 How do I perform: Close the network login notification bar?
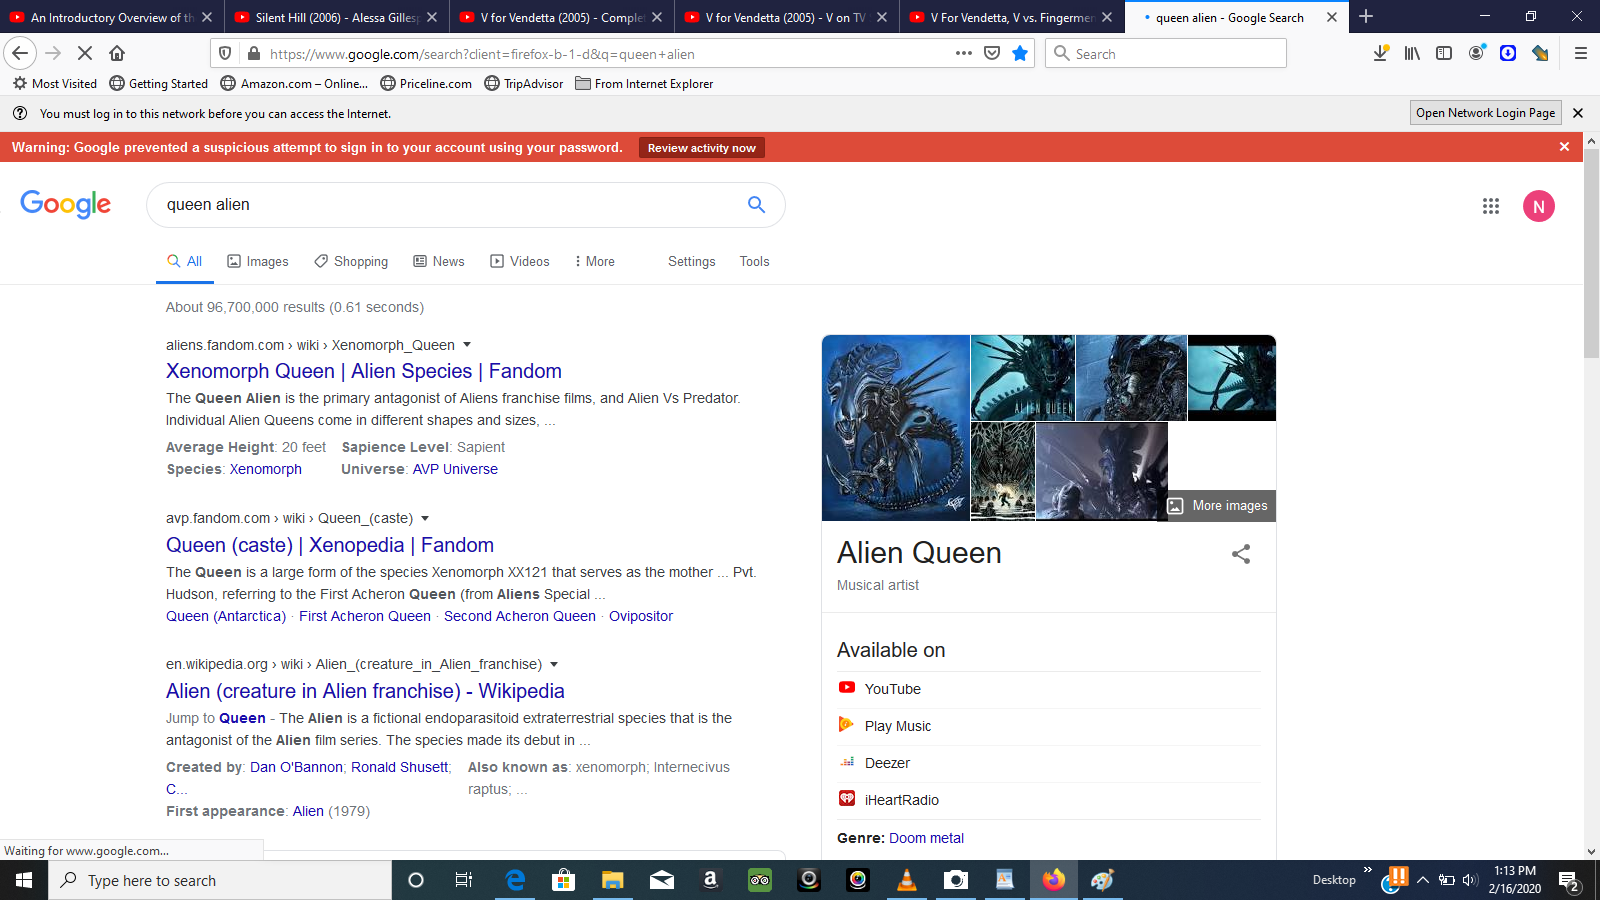click(1578, 113)
